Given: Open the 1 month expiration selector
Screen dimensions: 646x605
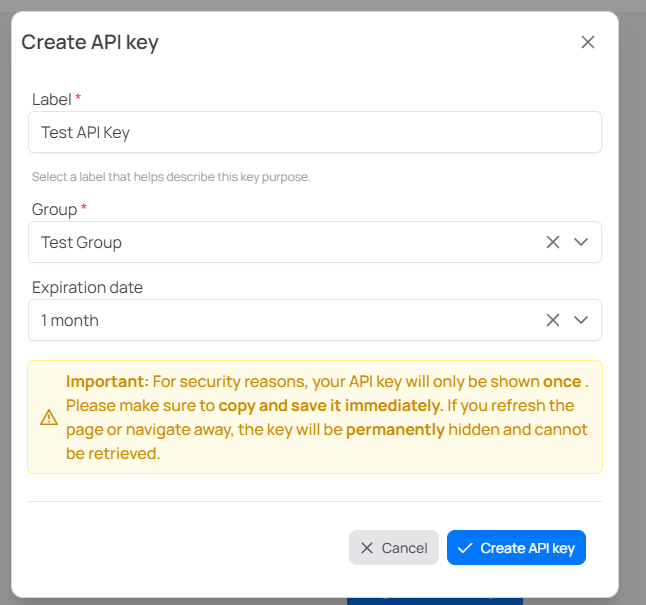Looking at the screenshot, I should (x=280, y=320).
